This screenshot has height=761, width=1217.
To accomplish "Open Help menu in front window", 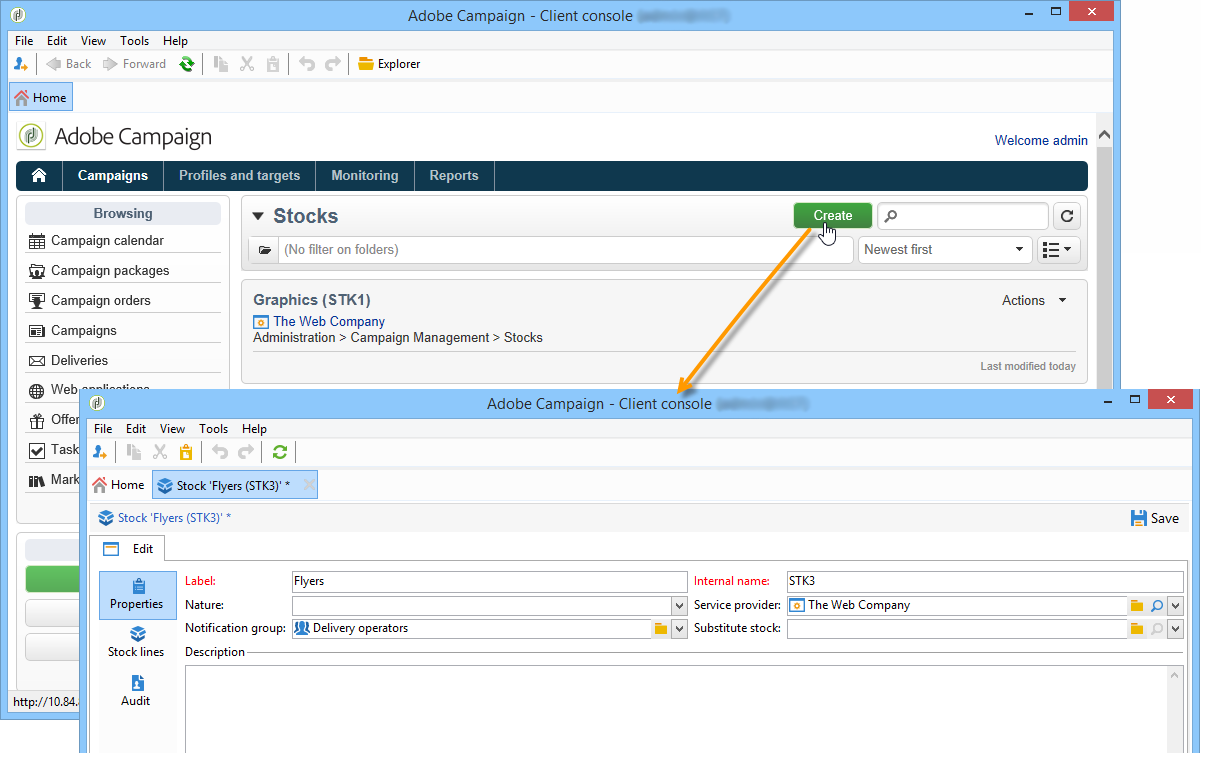I will click(x=254, y=429).
